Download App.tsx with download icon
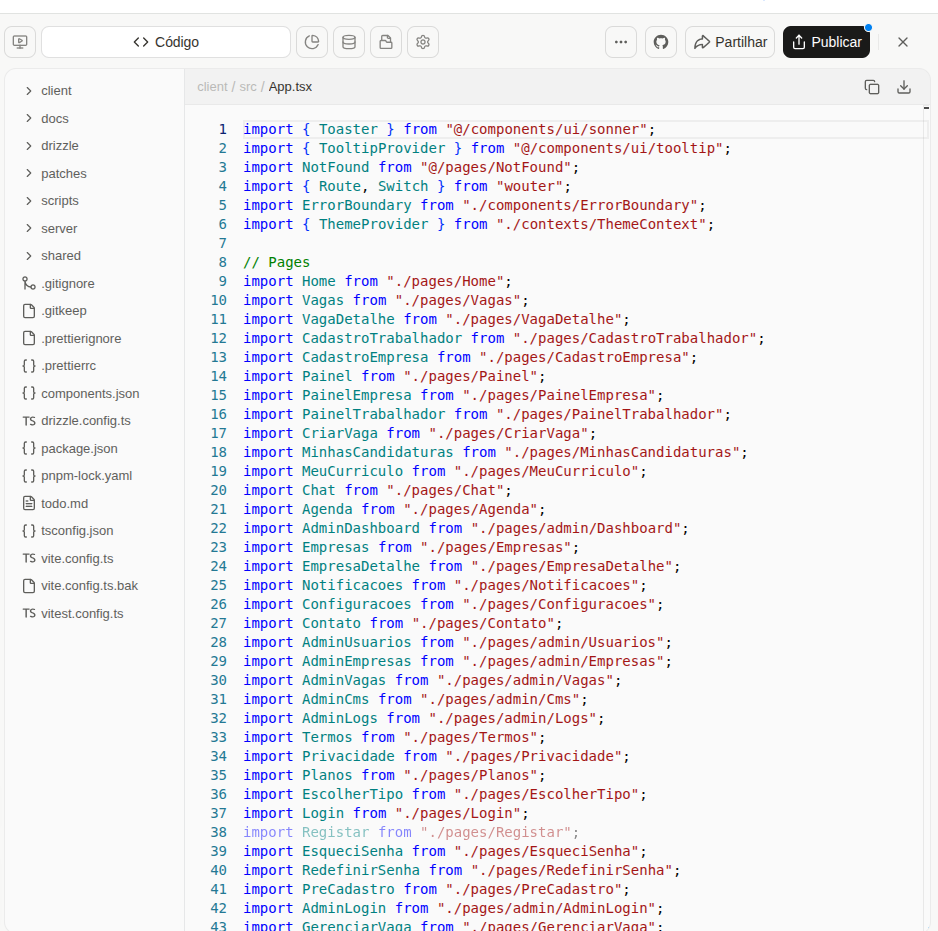This screenshot has height=931, width=938. [x=904, y=87]
